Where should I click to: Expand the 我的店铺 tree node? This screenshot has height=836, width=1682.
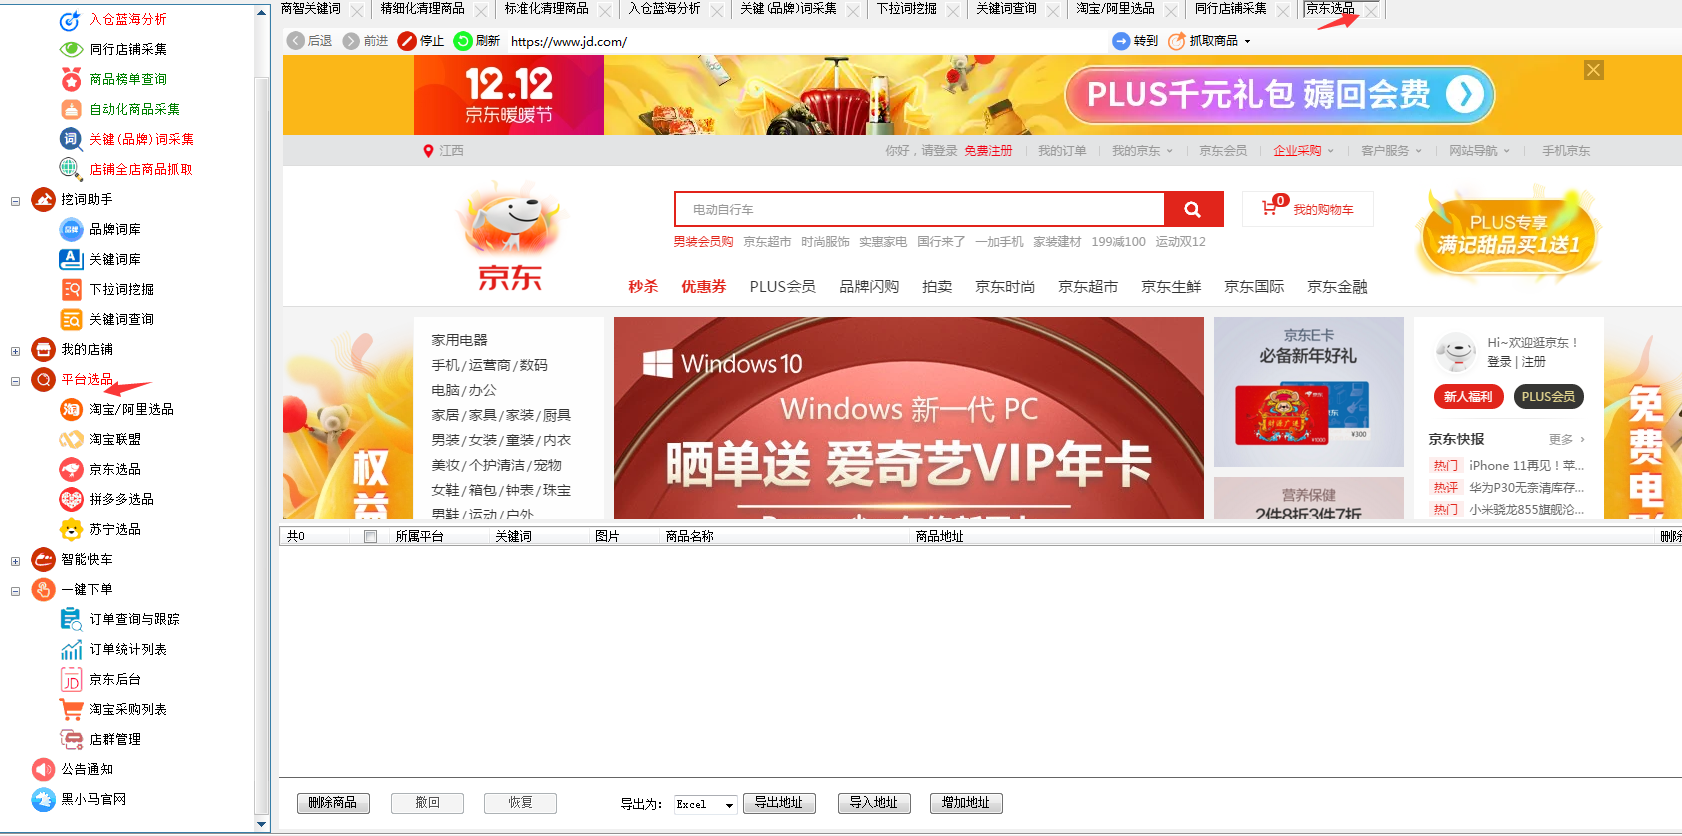click(15, 351)
